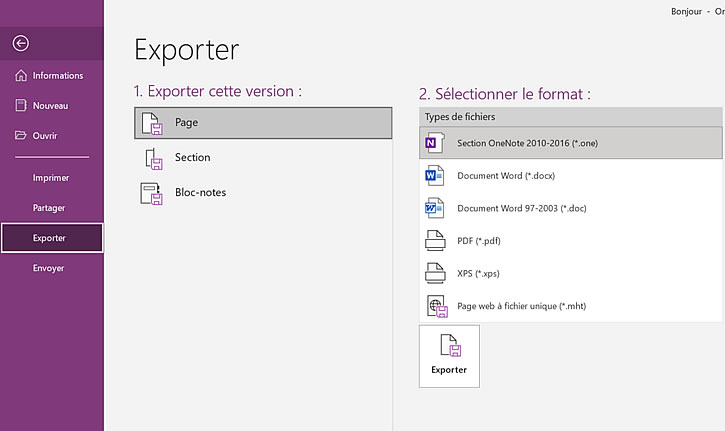Click the Word 97-2003 doc icon
Viewport: 725px width, 431px height.
434,208
